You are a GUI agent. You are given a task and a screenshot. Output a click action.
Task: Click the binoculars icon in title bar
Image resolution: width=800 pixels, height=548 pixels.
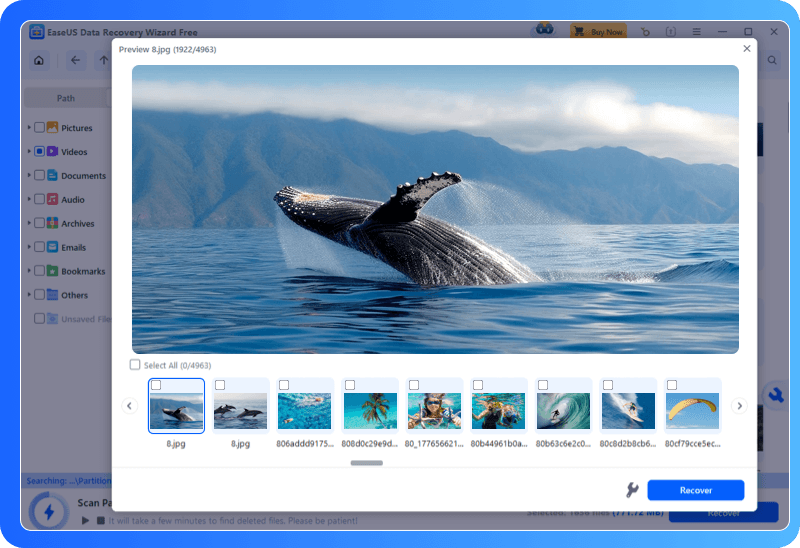click(544, 30)
